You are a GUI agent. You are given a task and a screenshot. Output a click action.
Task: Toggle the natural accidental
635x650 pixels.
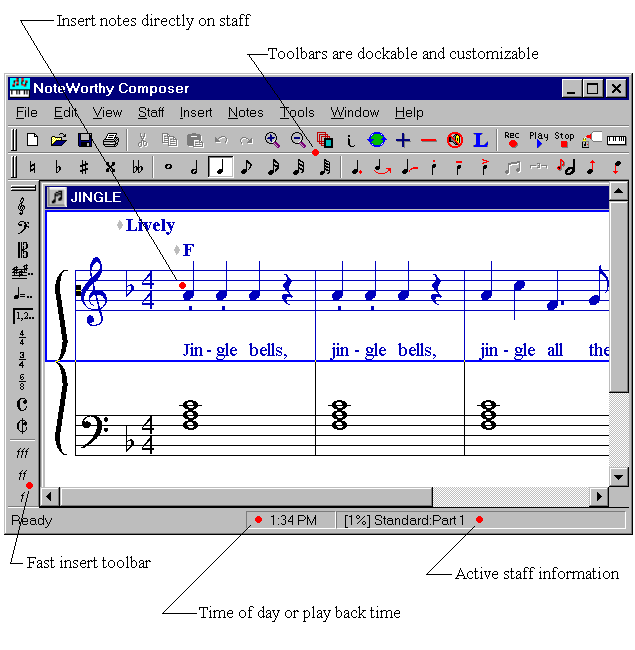tap(32, 167)
